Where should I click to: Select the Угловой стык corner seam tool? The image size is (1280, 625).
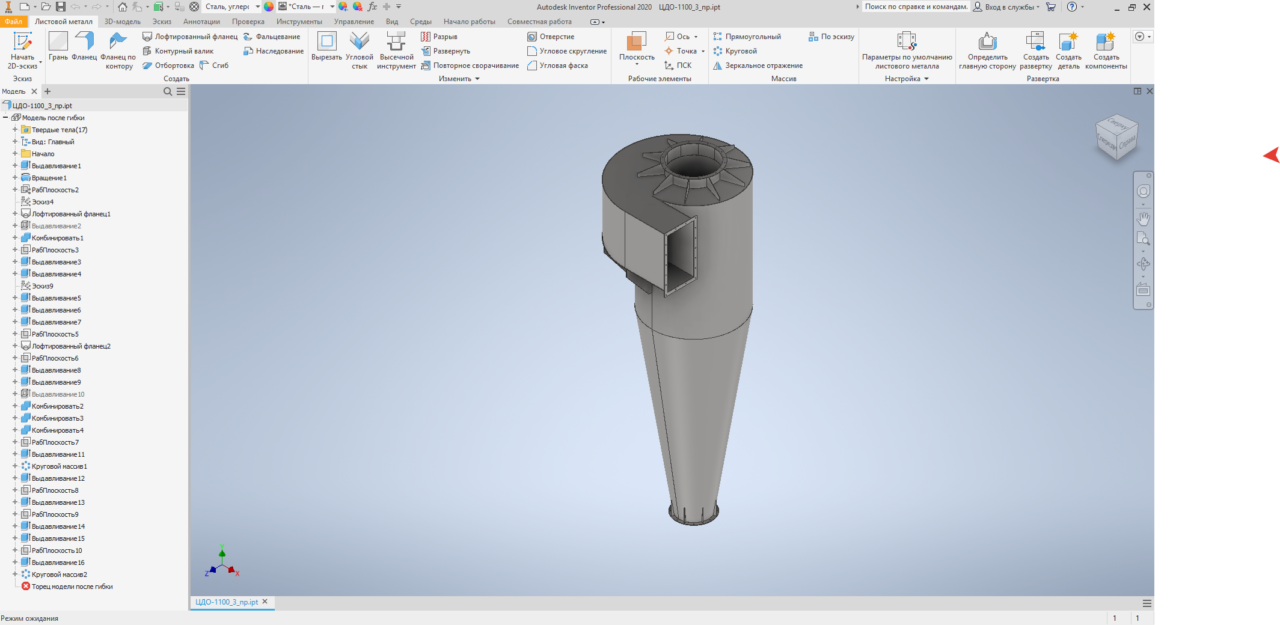pyautogui.click(x=359, y=42)
